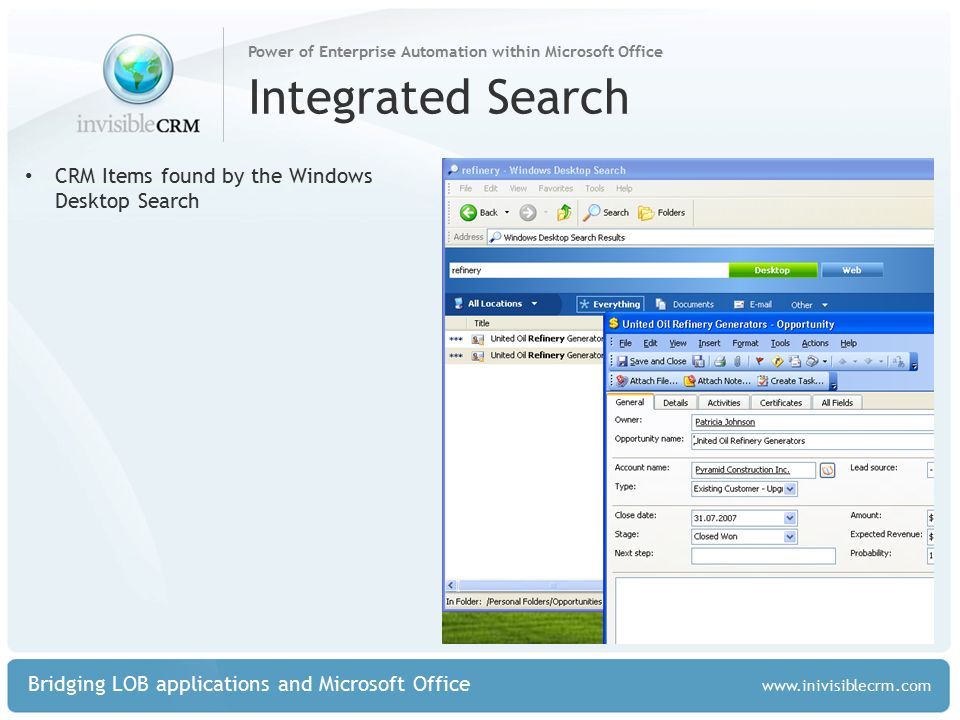This screenshot has height=720, width=960.
Task: Click the results horizontal scrollbar left arrow
Action: click(x=451, y=585)
